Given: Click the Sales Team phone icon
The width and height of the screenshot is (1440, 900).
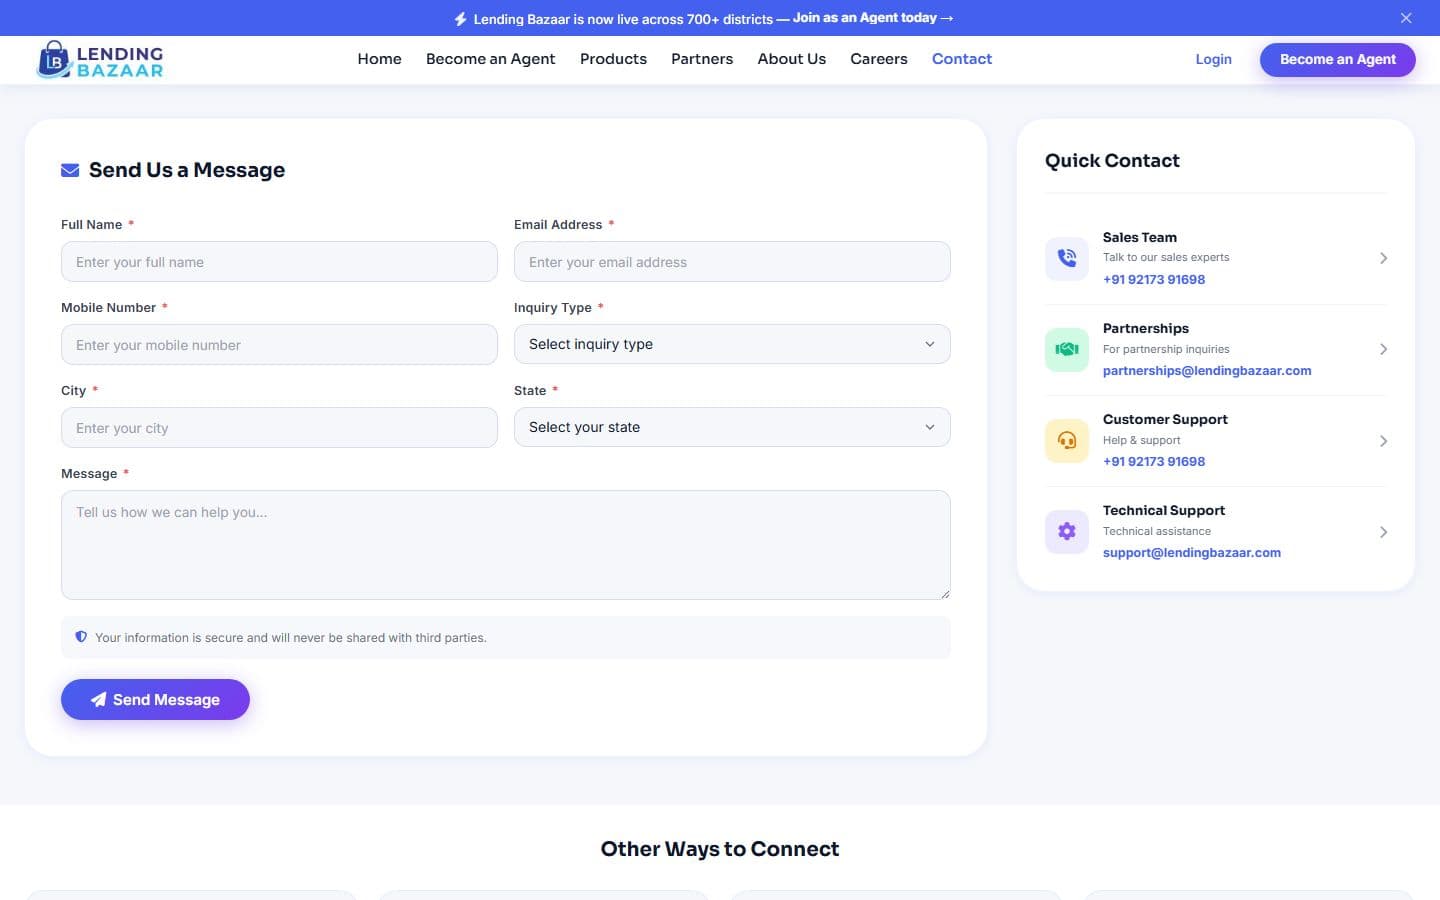Looking at the screenshot, I should [1067, 258].
